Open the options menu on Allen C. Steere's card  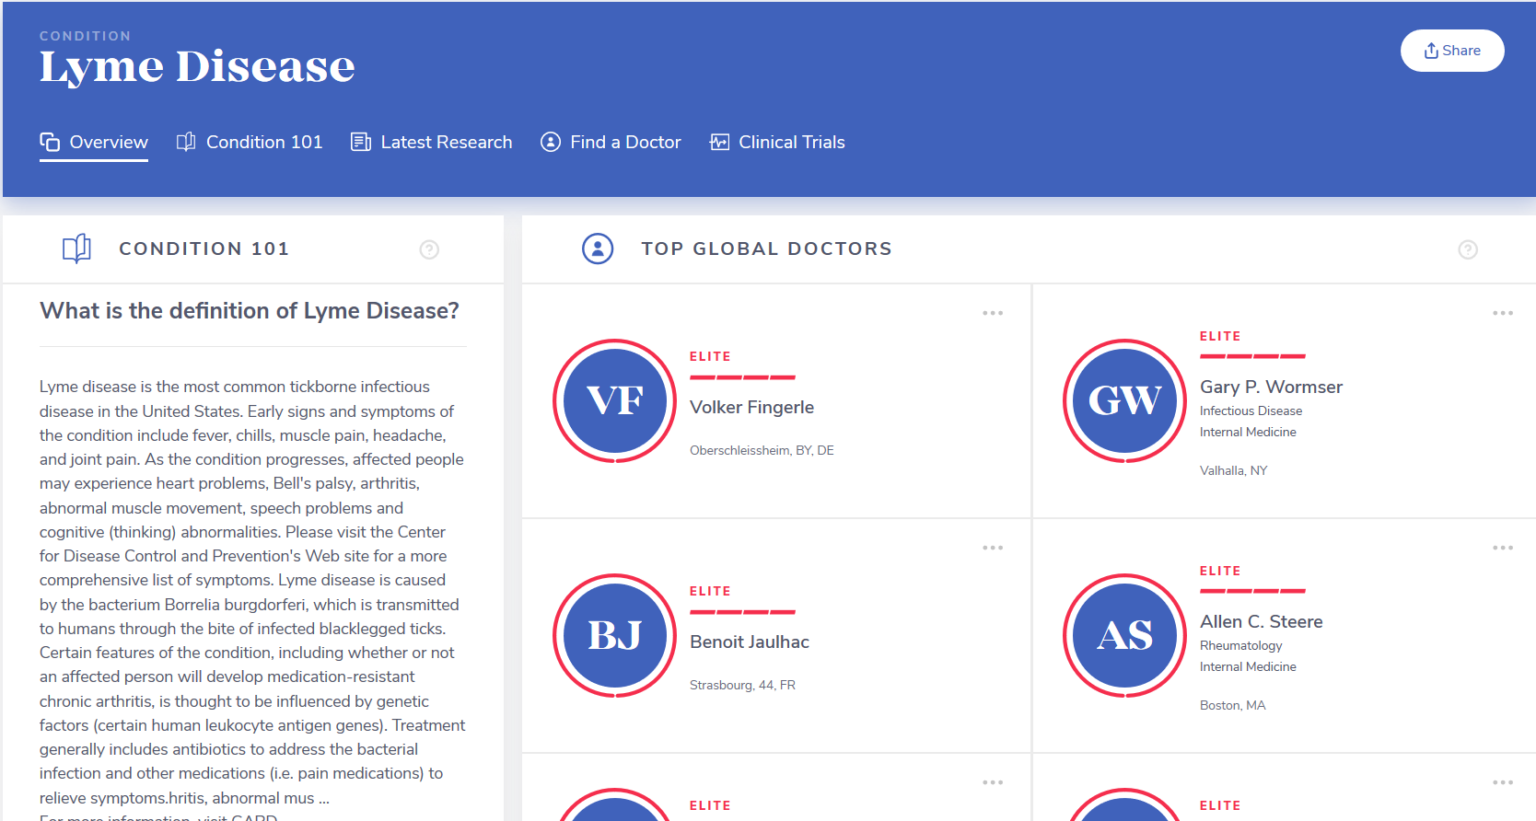click(1502, 547)
